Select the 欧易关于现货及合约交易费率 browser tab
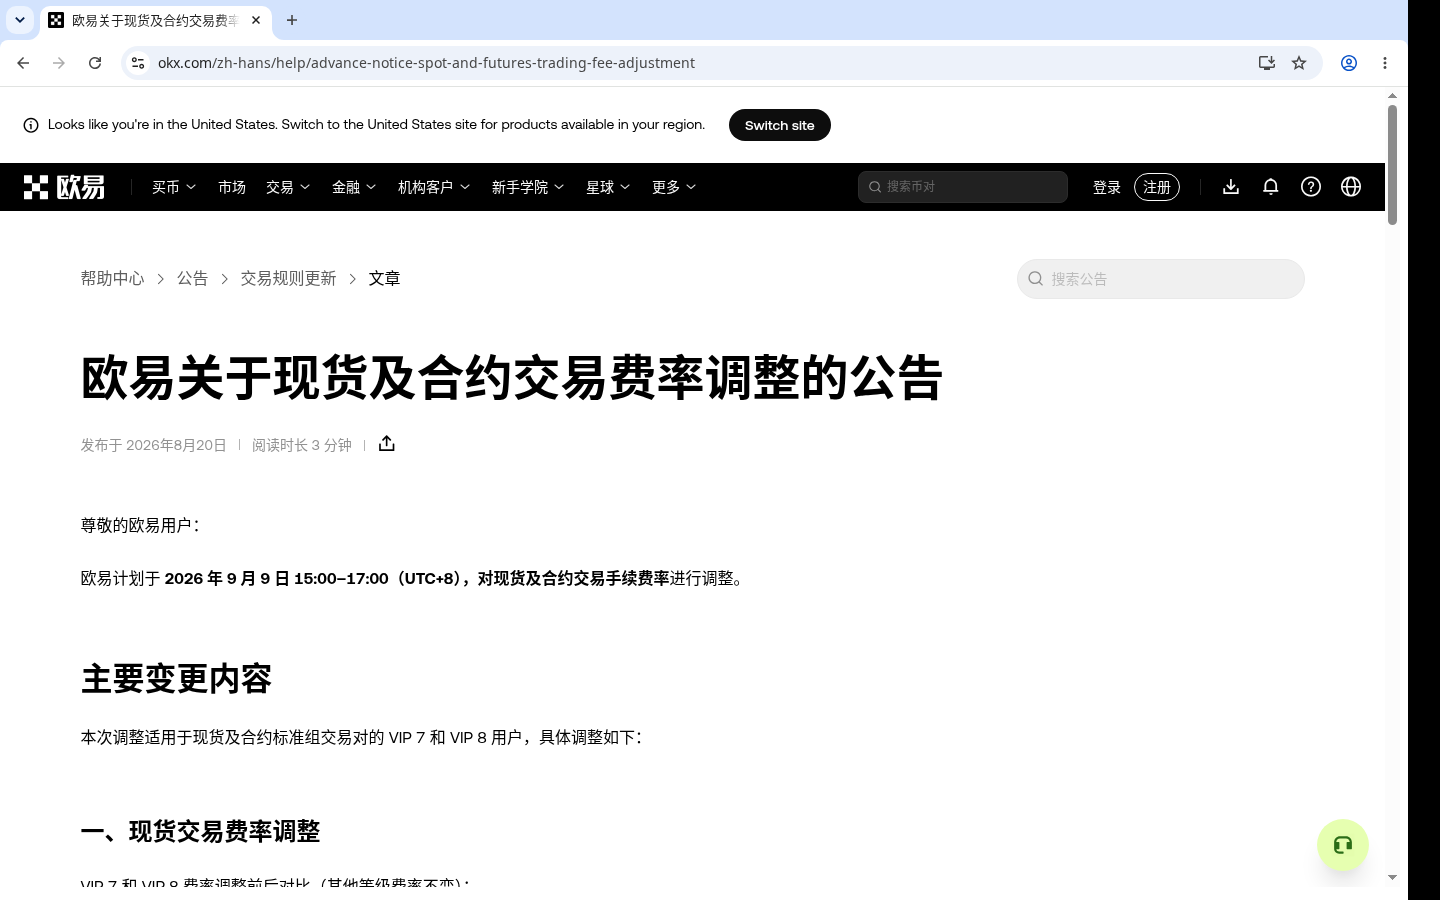1440x900 pixels. click(155, 20)
